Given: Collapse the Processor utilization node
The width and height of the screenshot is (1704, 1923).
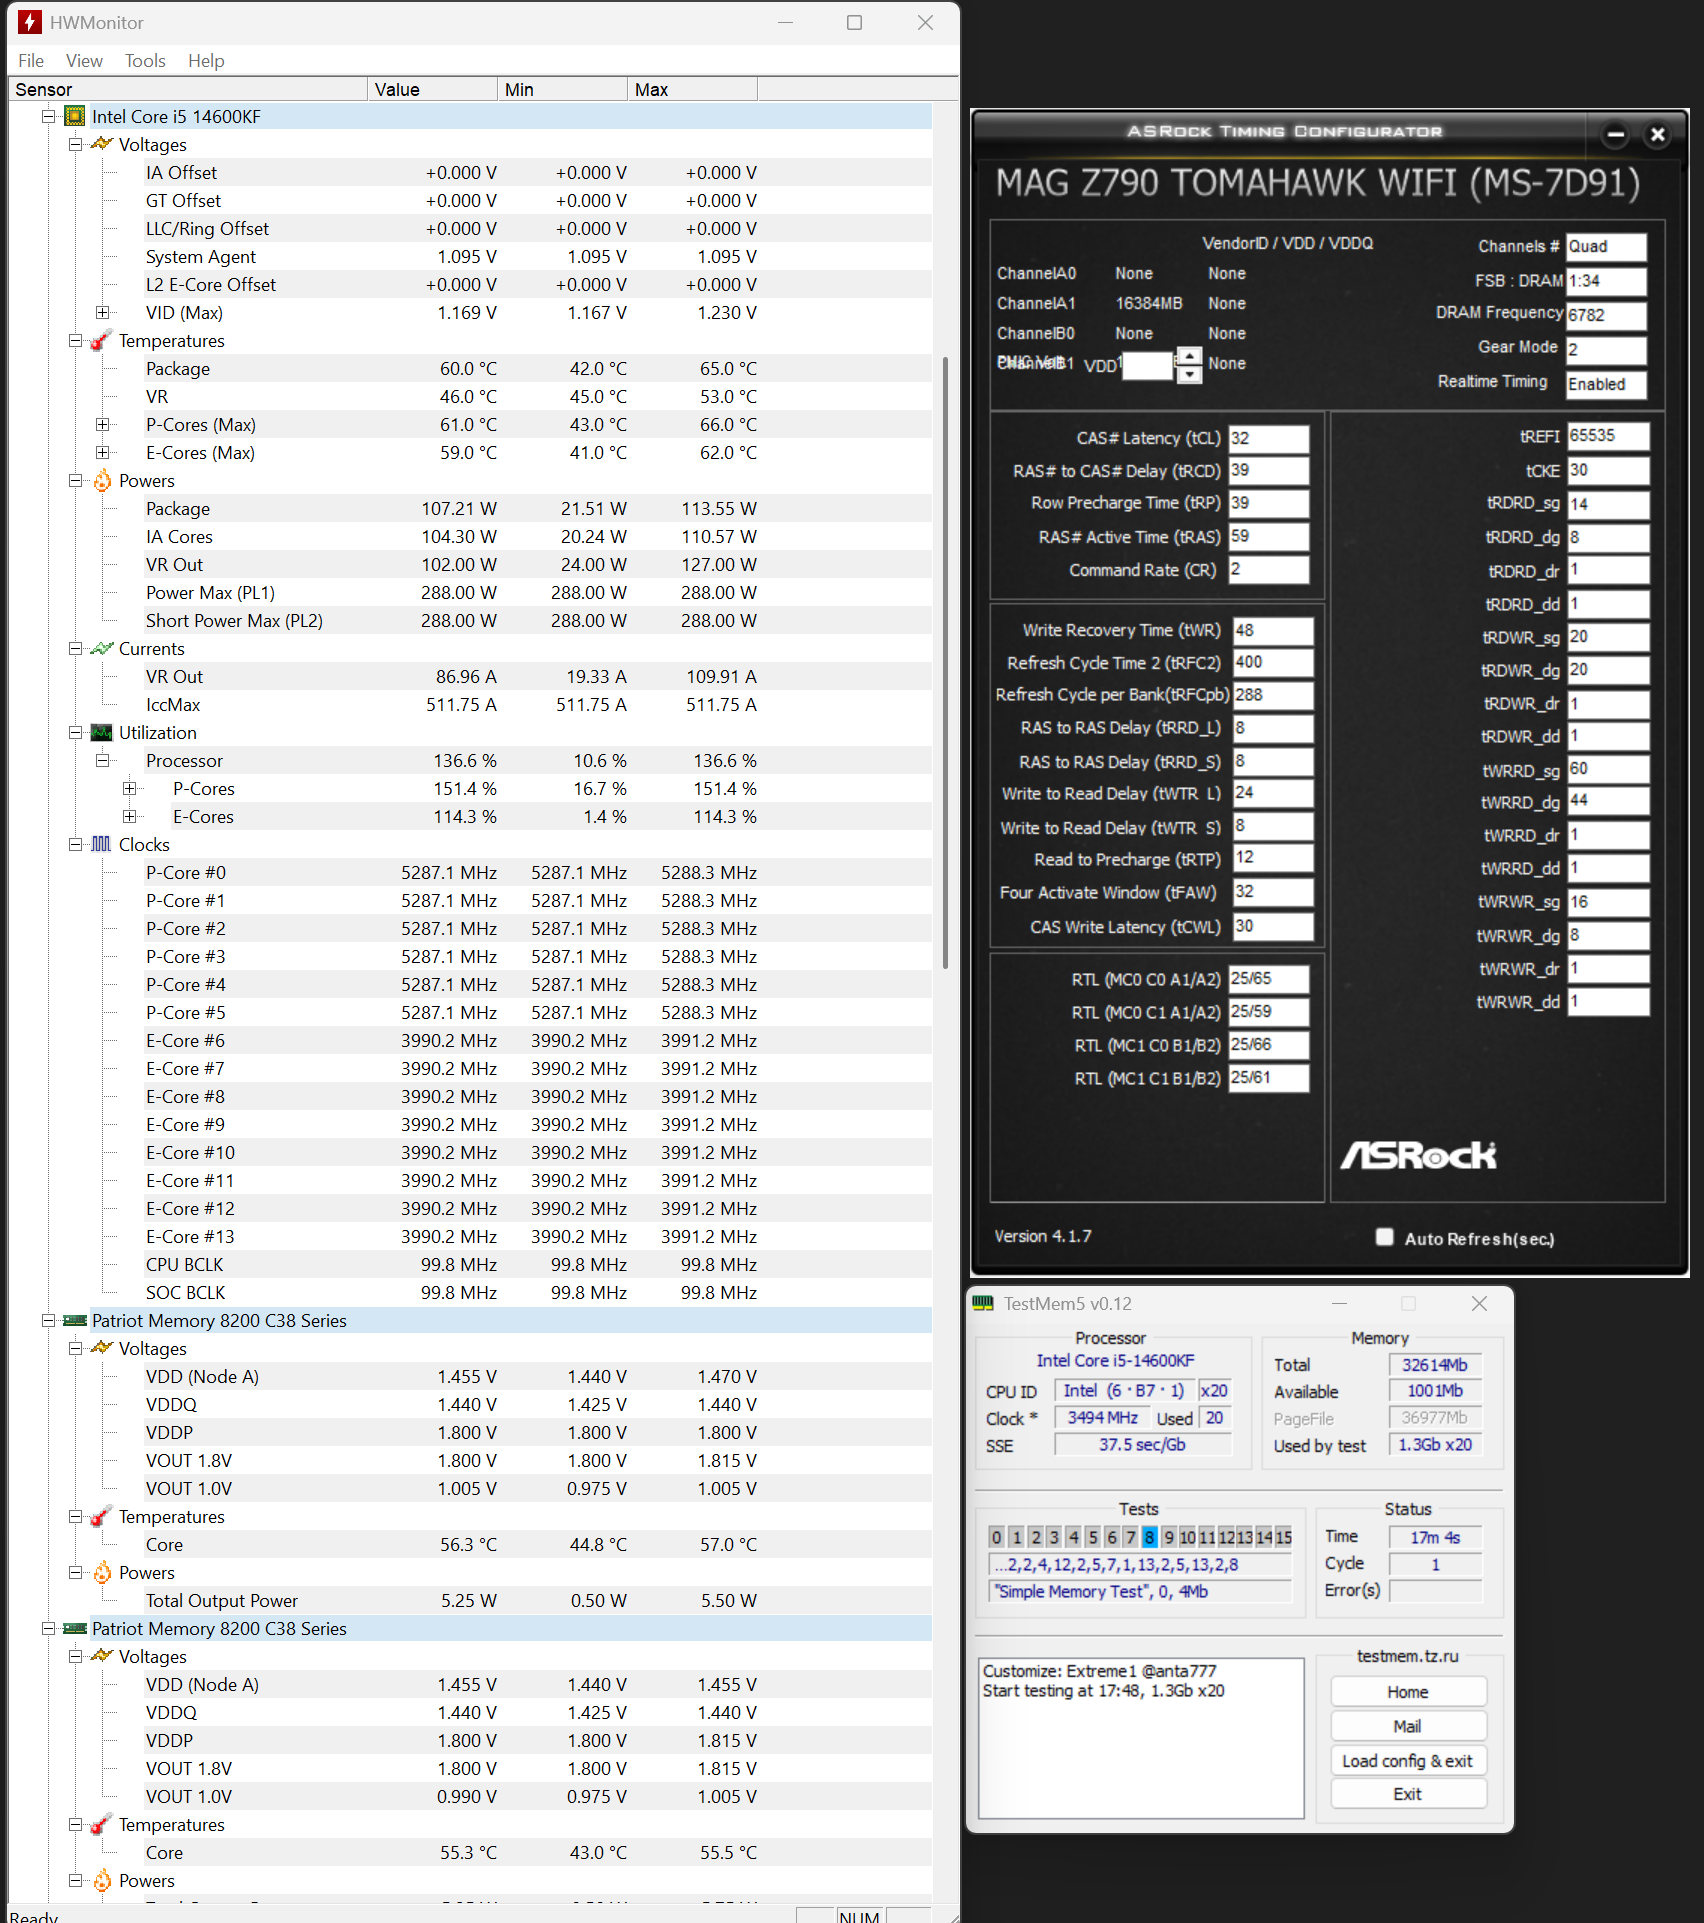Looking at the screenshot, I should click(x=102, y=761).
